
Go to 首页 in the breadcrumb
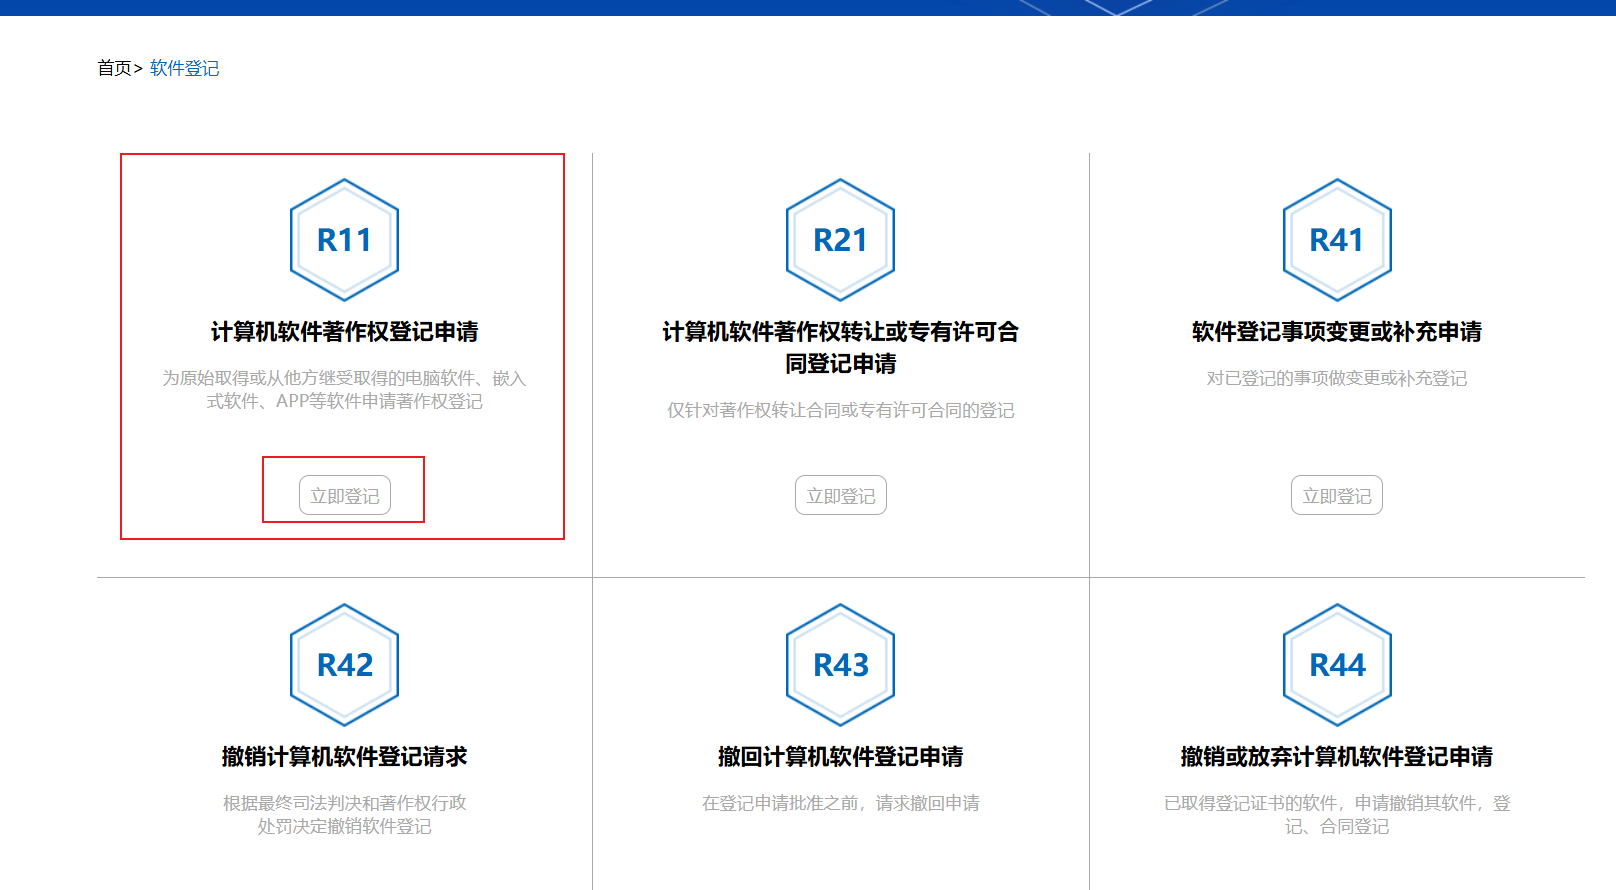114,68
